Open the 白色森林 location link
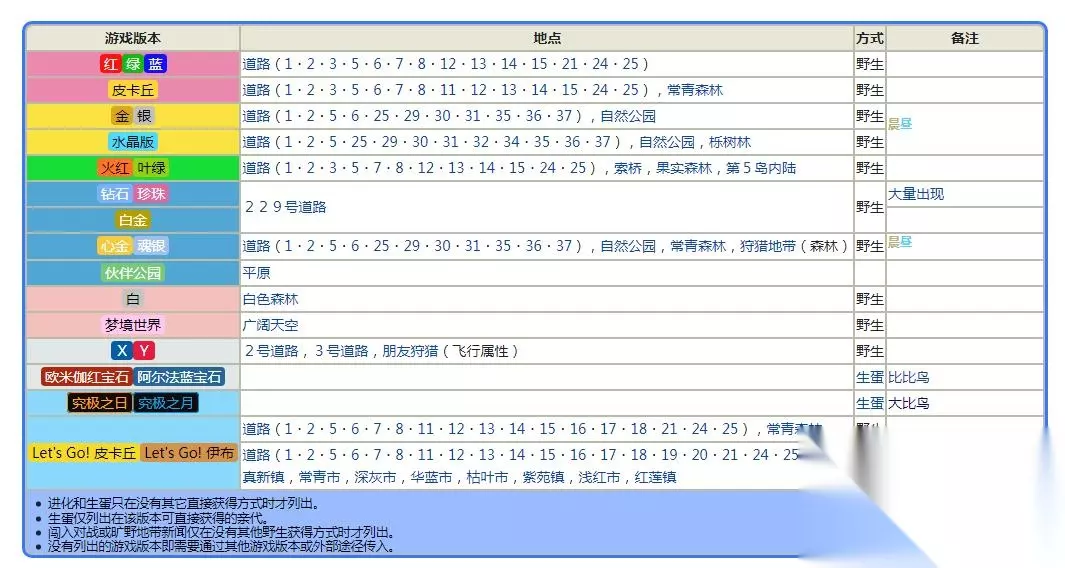 (270, 299)
